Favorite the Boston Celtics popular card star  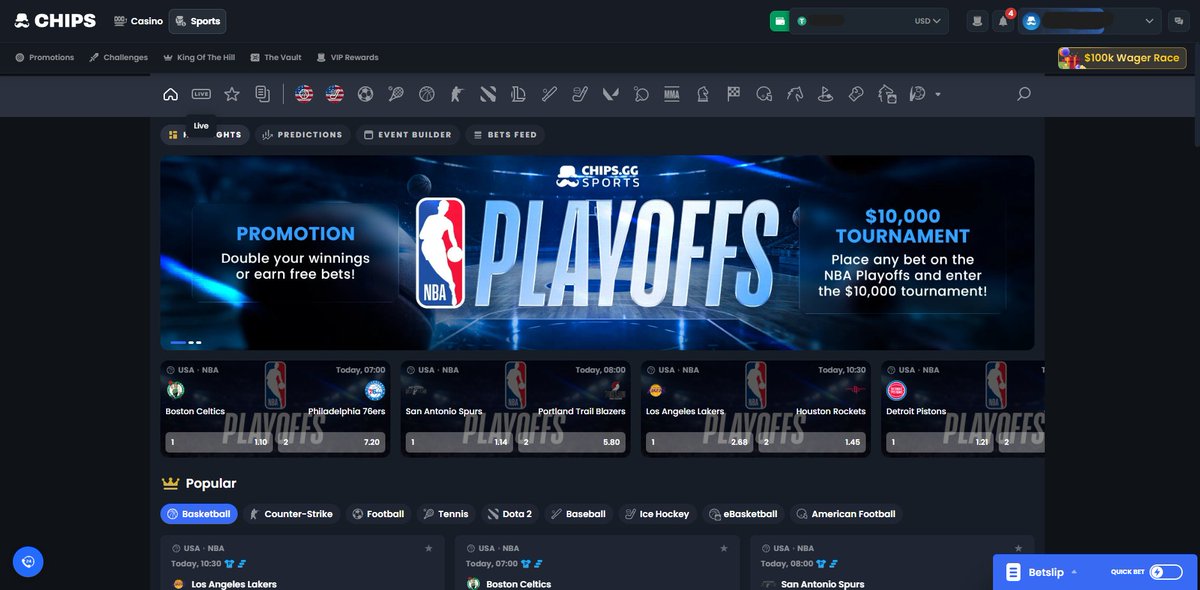(724, 548)
